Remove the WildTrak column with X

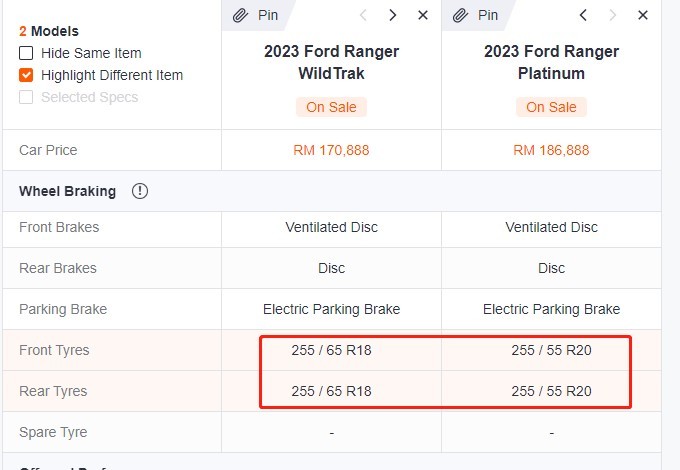423,15
